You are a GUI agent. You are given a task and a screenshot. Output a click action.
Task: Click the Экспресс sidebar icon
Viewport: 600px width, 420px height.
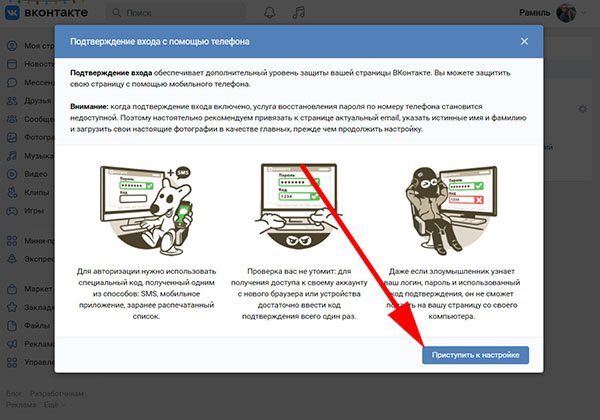point(12,259)
